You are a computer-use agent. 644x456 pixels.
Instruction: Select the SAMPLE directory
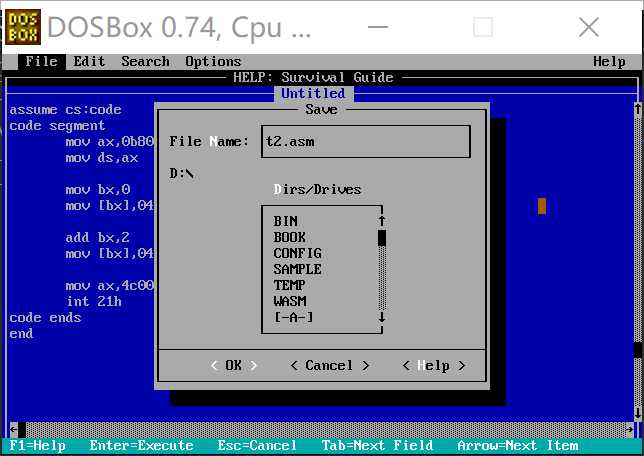pos(297,269)
